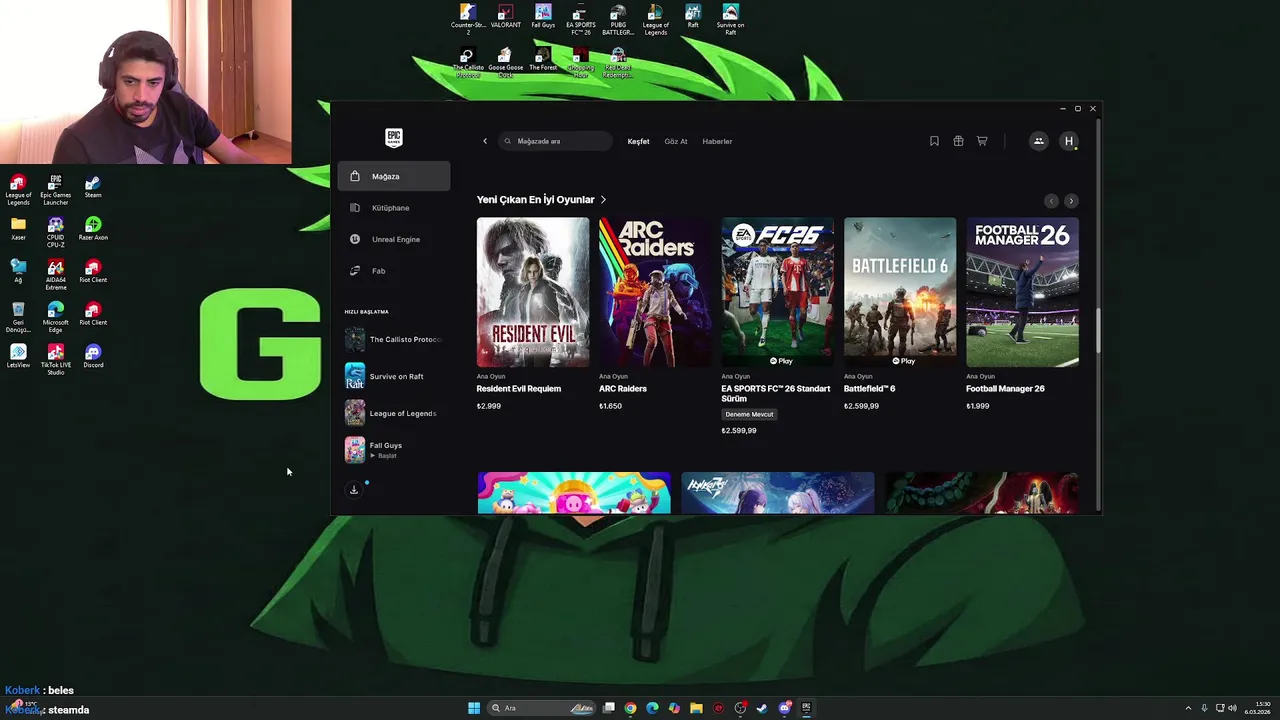Open the volume control in system tray

point(1232,708)
